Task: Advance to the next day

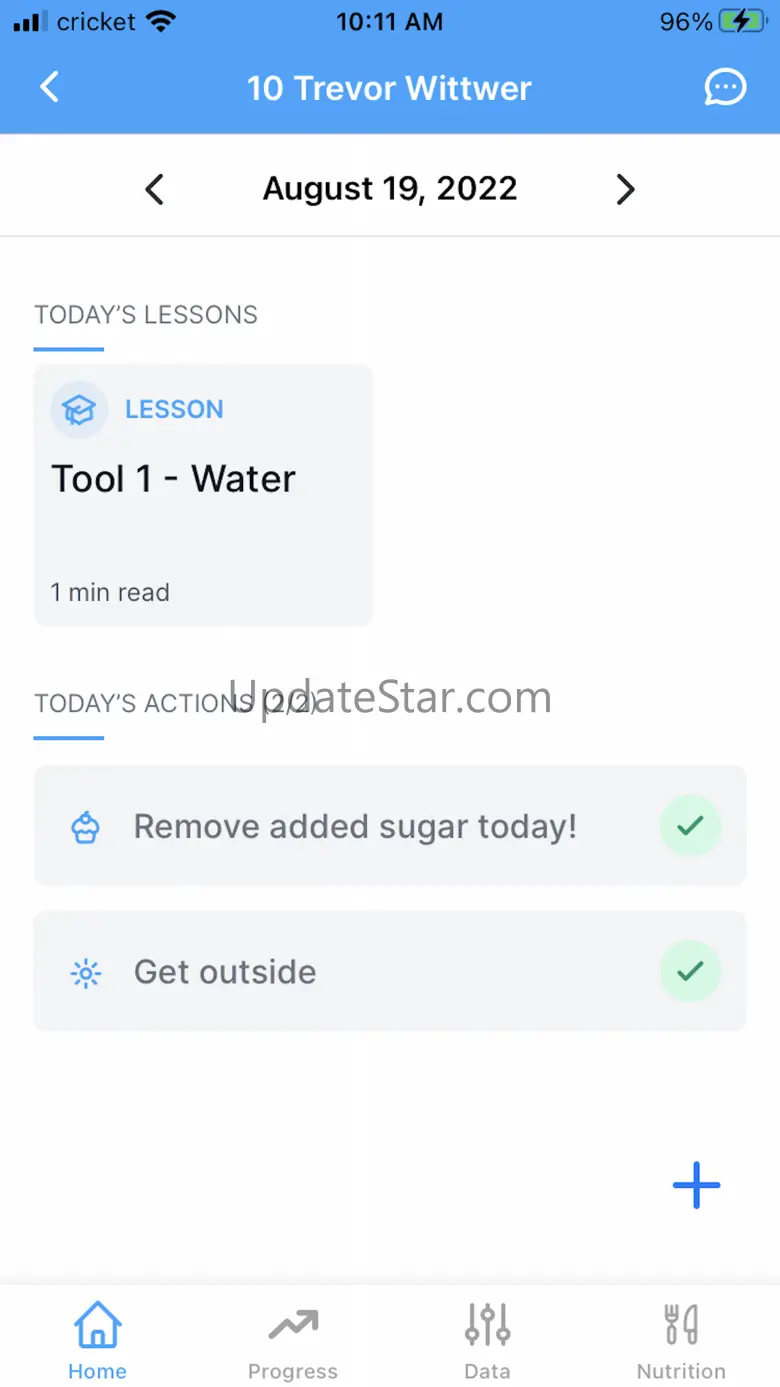Action: pos(625,189)
